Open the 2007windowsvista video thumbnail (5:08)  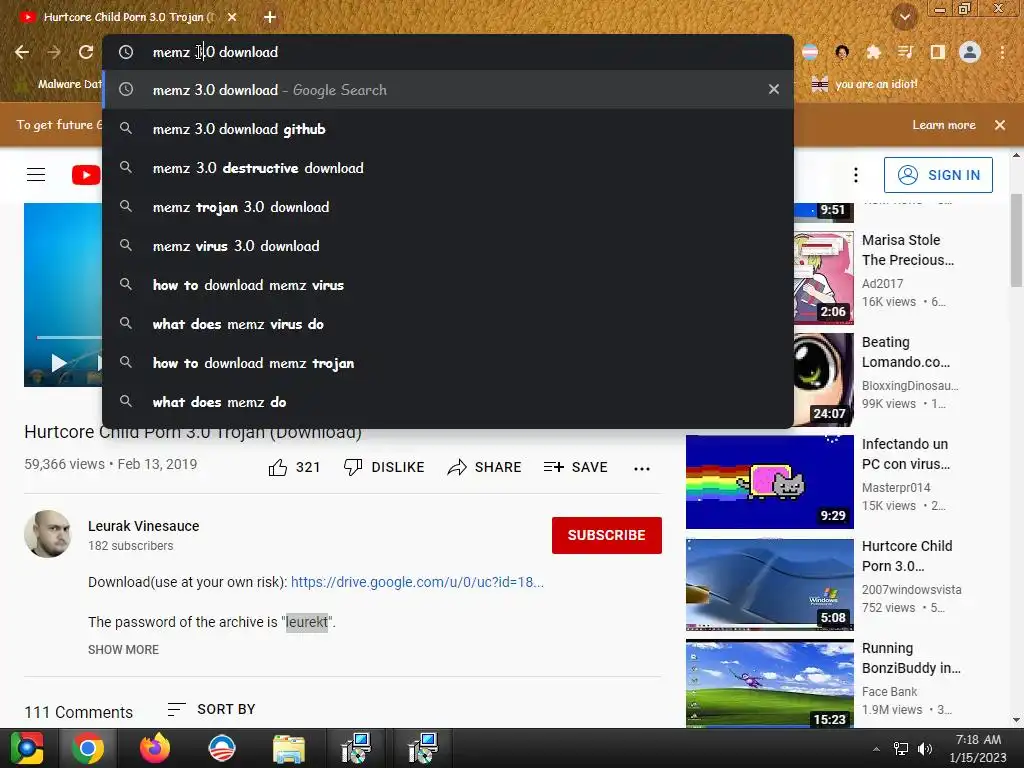[770, 584]
